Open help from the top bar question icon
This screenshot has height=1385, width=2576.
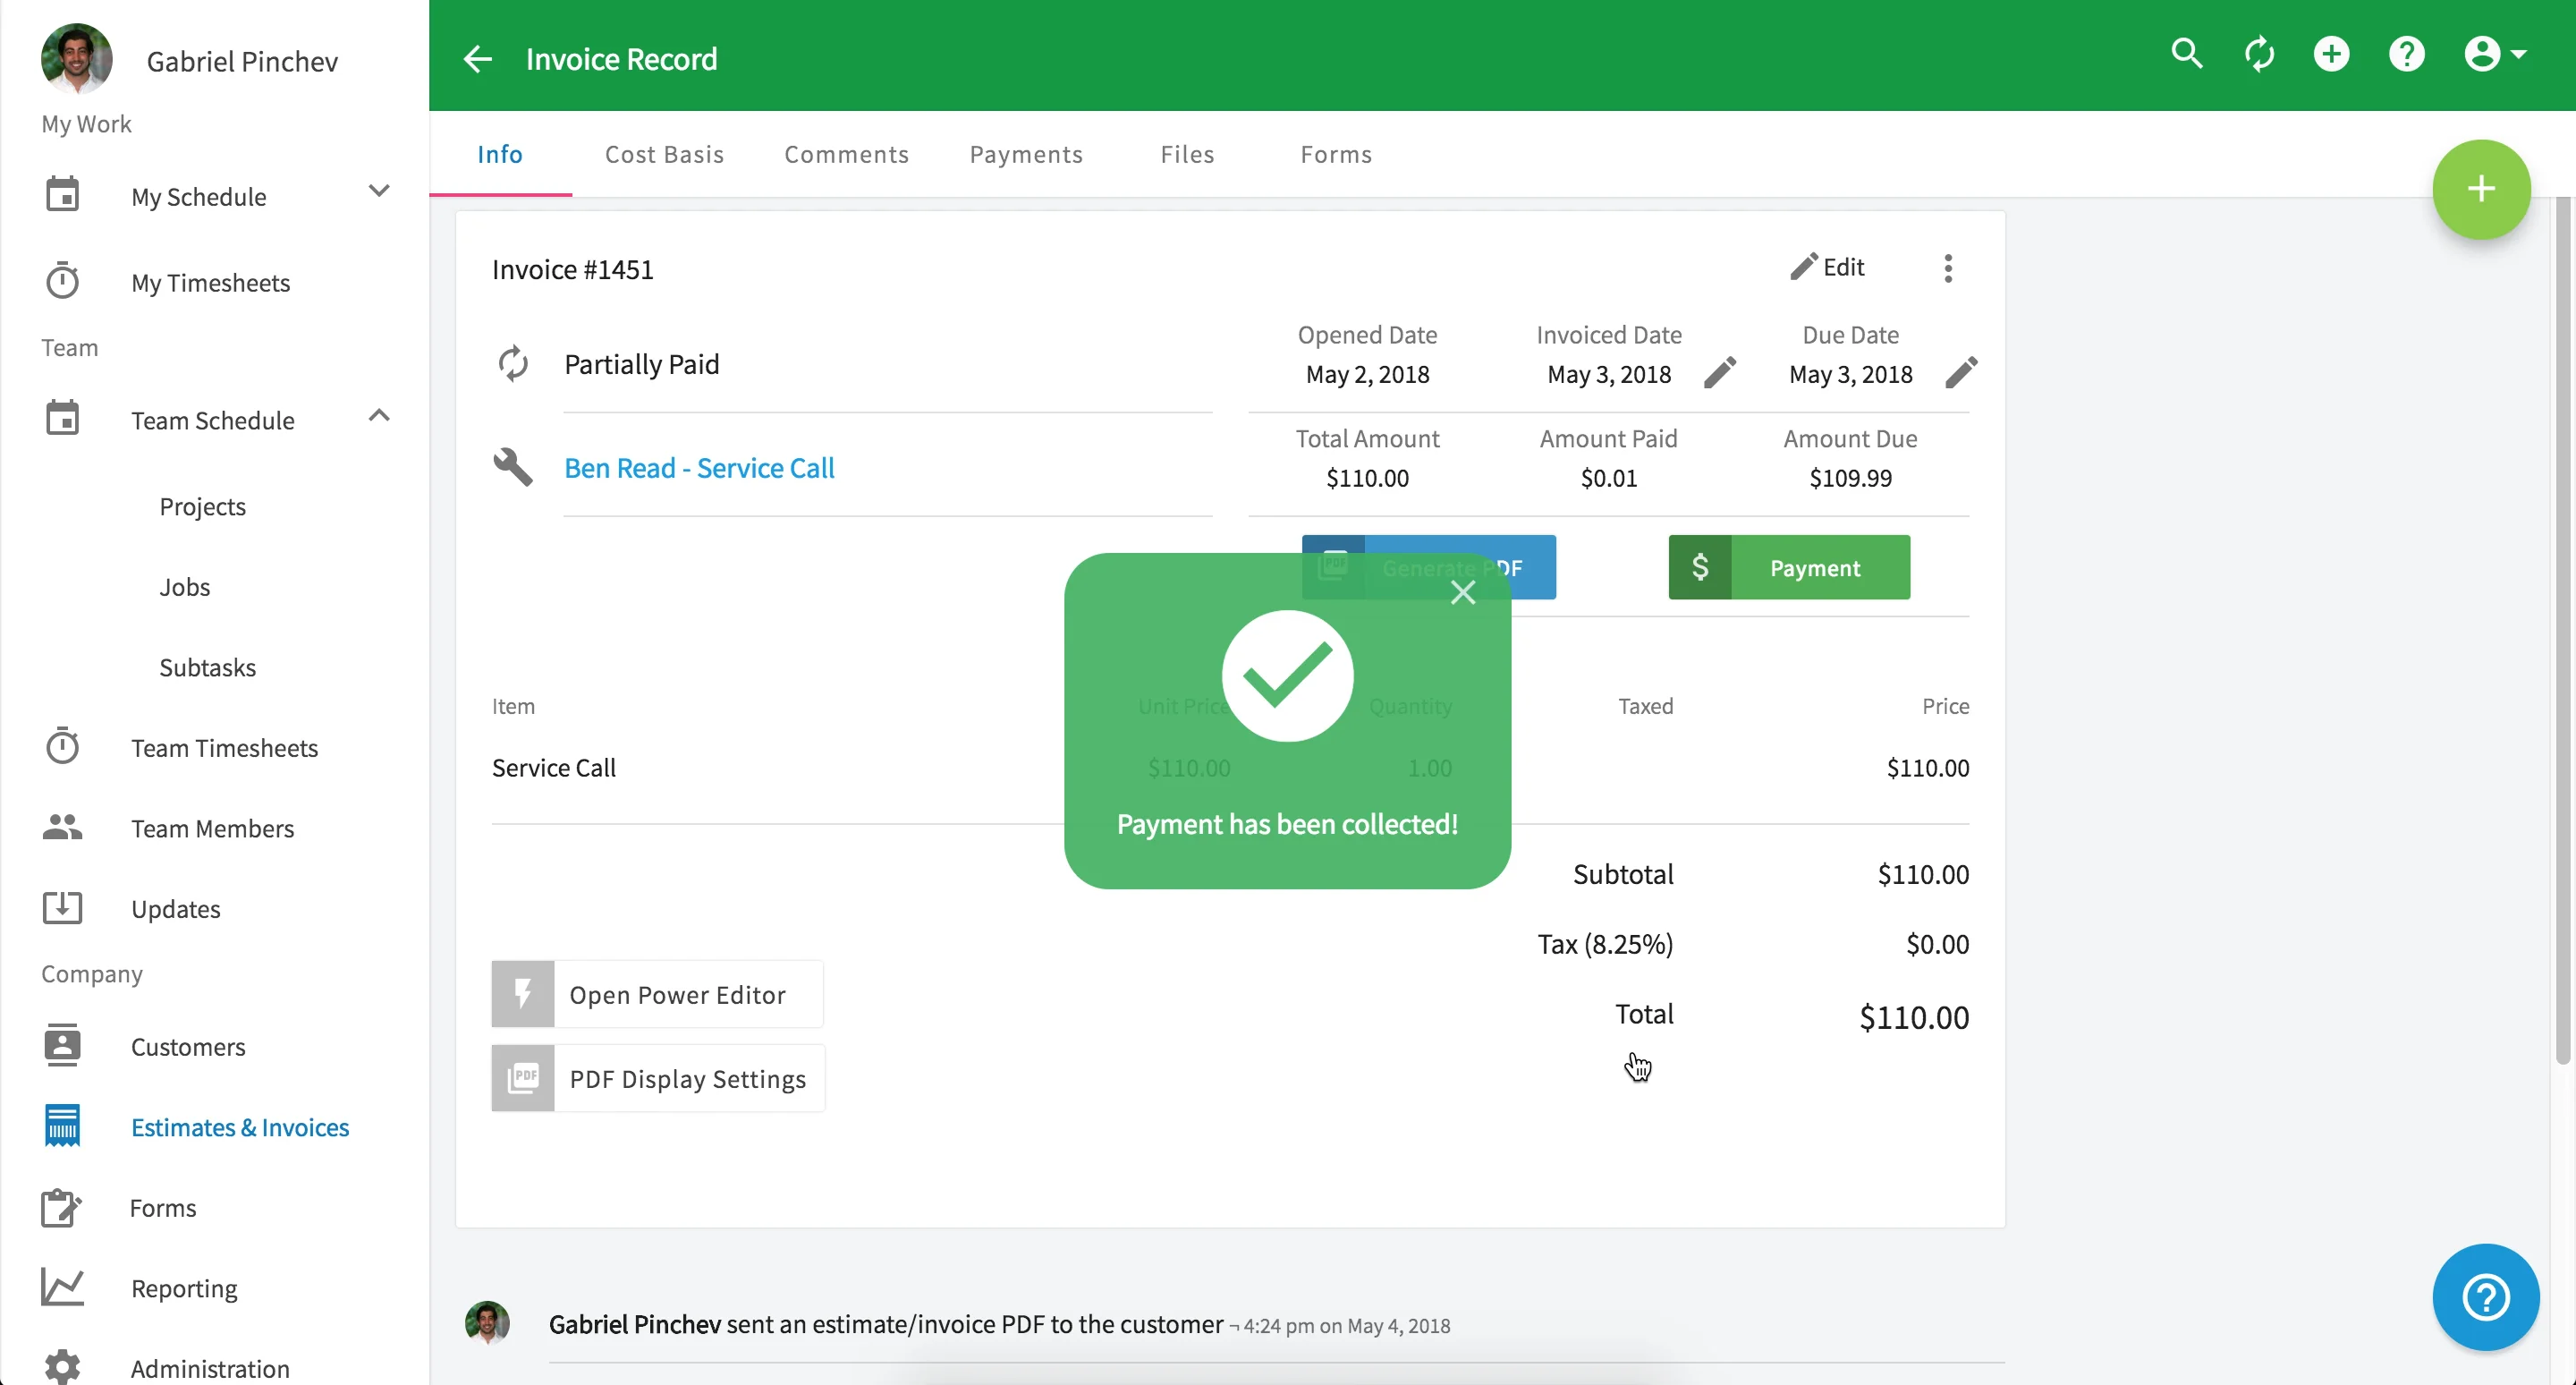pos(2407,54)
